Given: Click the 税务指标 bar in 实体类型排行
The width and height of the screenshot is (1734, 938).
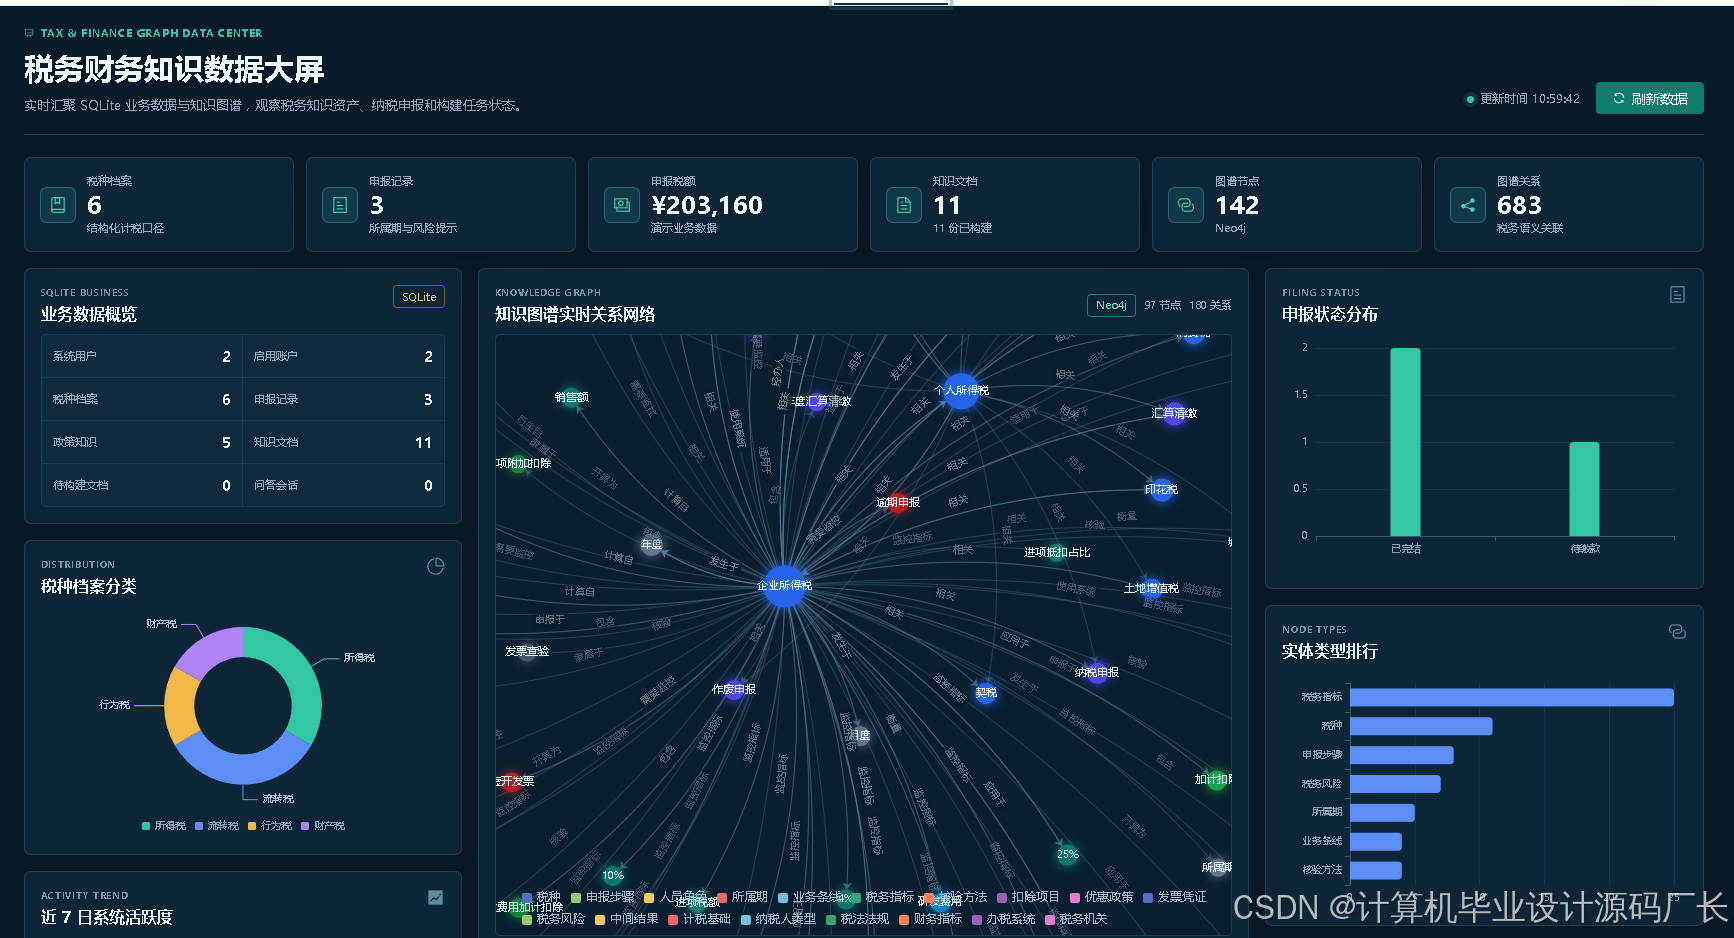Looking at the screenshot, I should (1511, 697).
